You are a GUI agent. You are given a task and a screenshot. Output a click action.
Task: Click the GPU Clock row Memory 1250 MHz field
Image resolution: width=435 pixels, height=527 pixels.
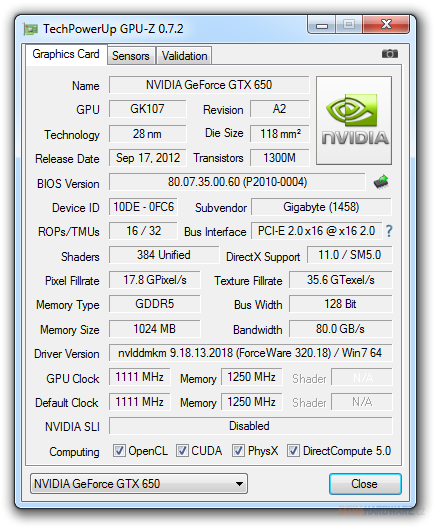[251, 377]
